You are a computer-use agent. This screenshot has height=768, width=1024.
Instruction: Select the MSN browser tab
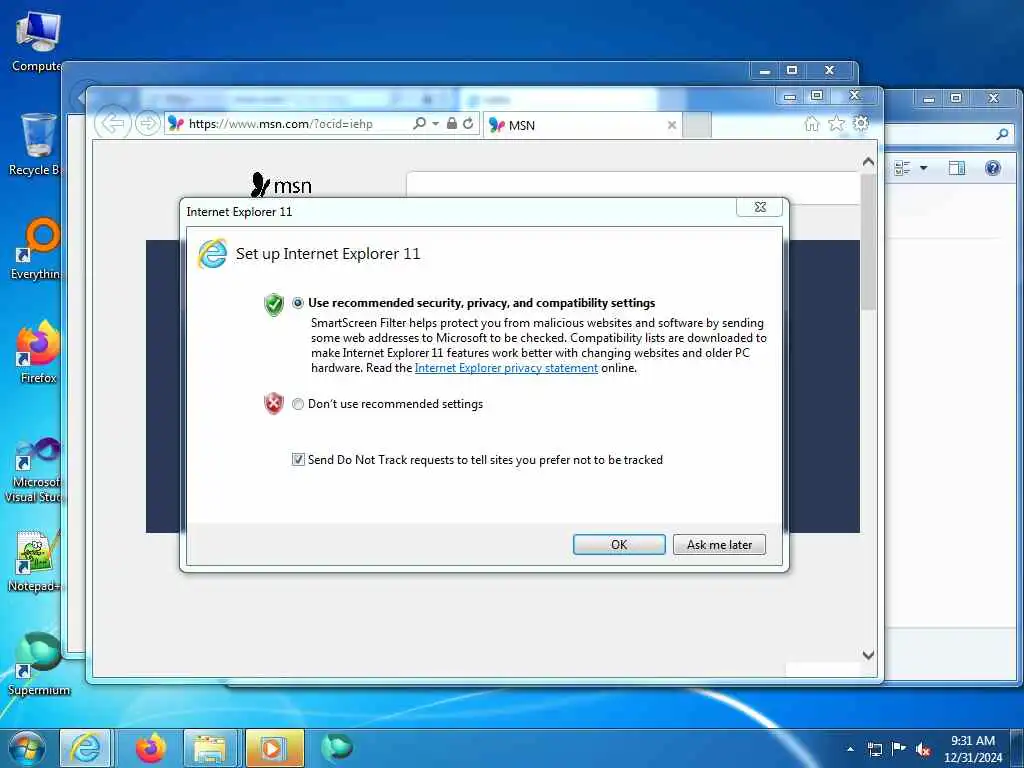coord(583,125)
